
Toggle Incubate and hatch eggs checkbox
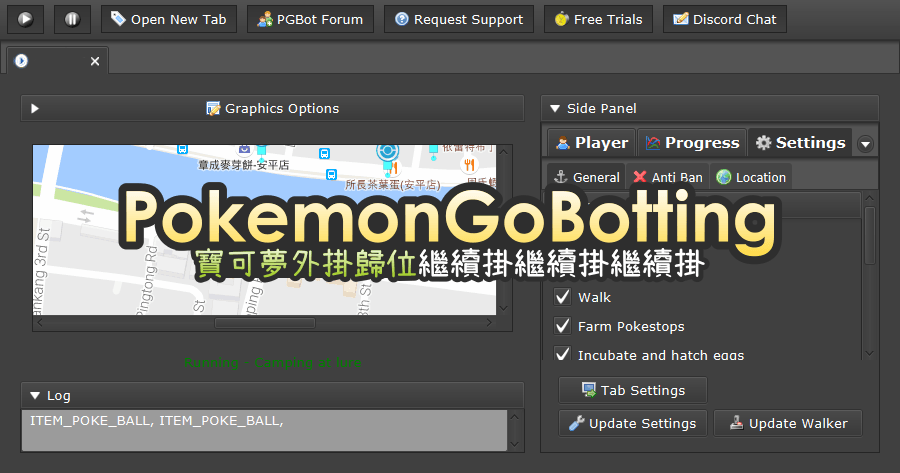point(562,354)
